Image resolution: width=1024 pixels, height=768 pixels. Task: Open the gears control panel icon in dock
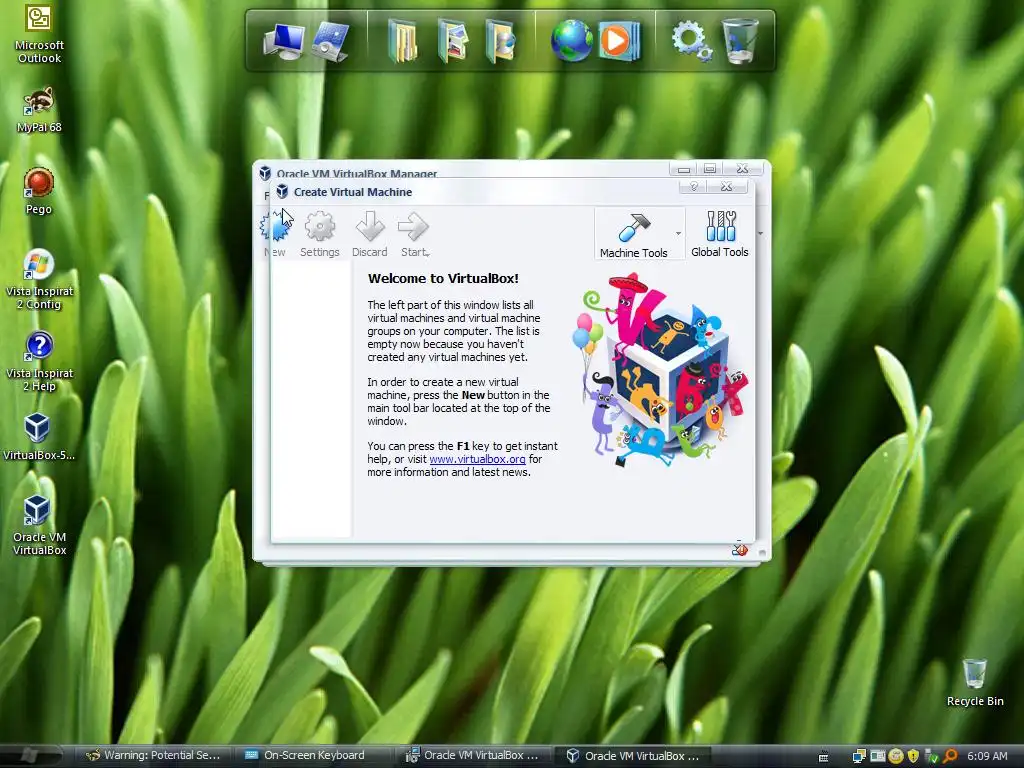[692, 40]
